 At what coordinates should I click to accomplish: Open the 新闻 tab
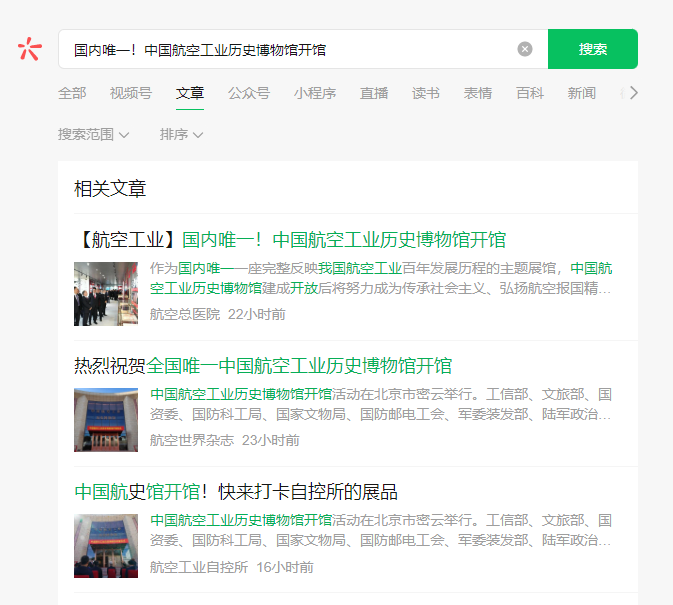point(582,93)
